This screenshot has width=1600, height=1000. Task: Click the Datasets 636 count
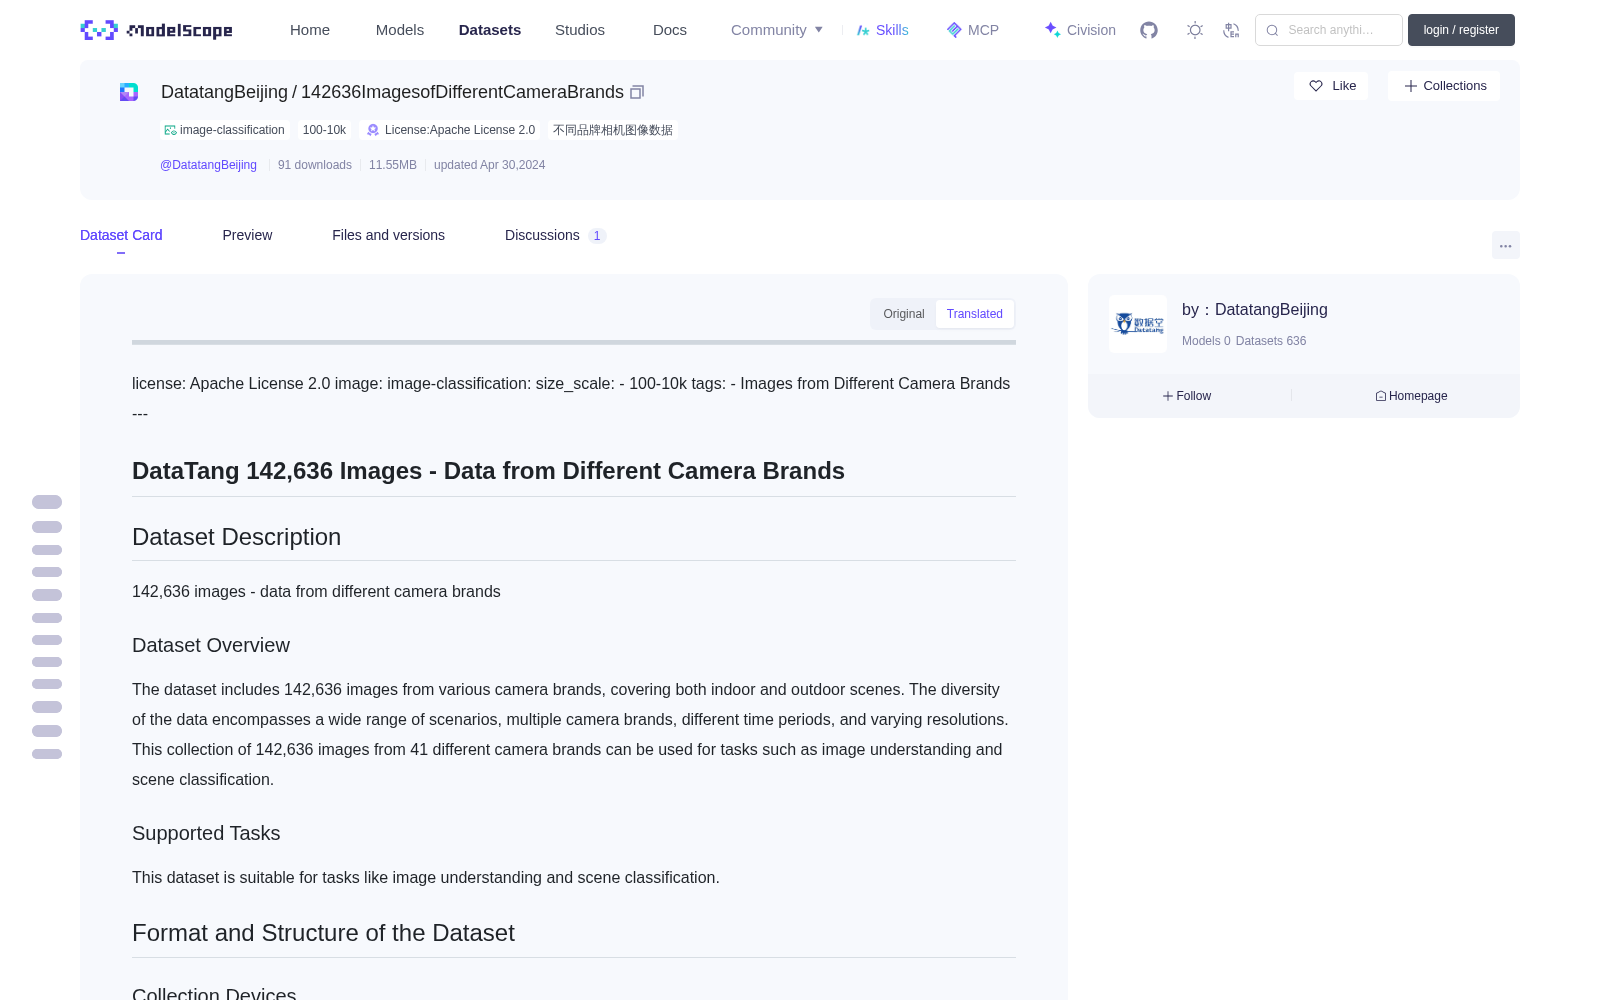click(1271, 341)
